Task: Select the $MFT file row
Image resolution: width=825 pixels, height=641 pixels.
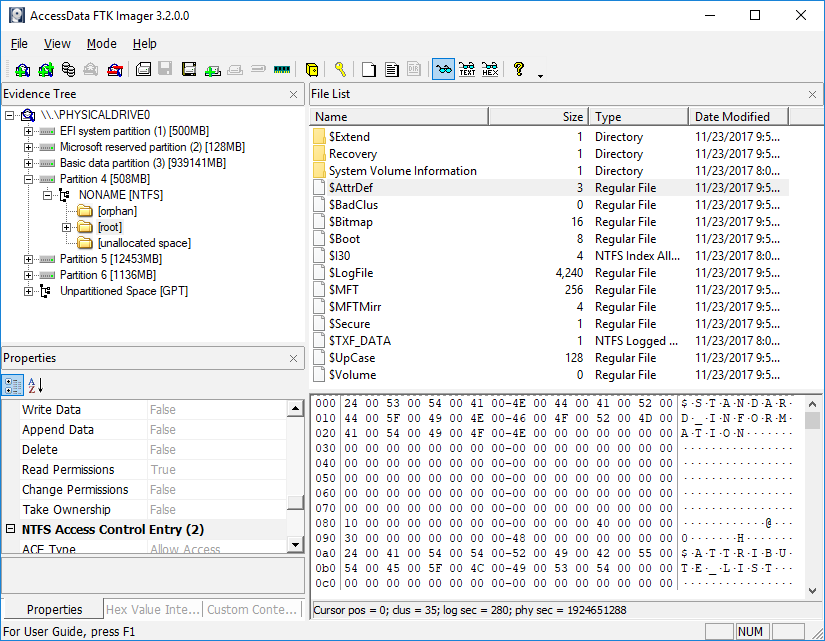Action: tap(549, 290)
